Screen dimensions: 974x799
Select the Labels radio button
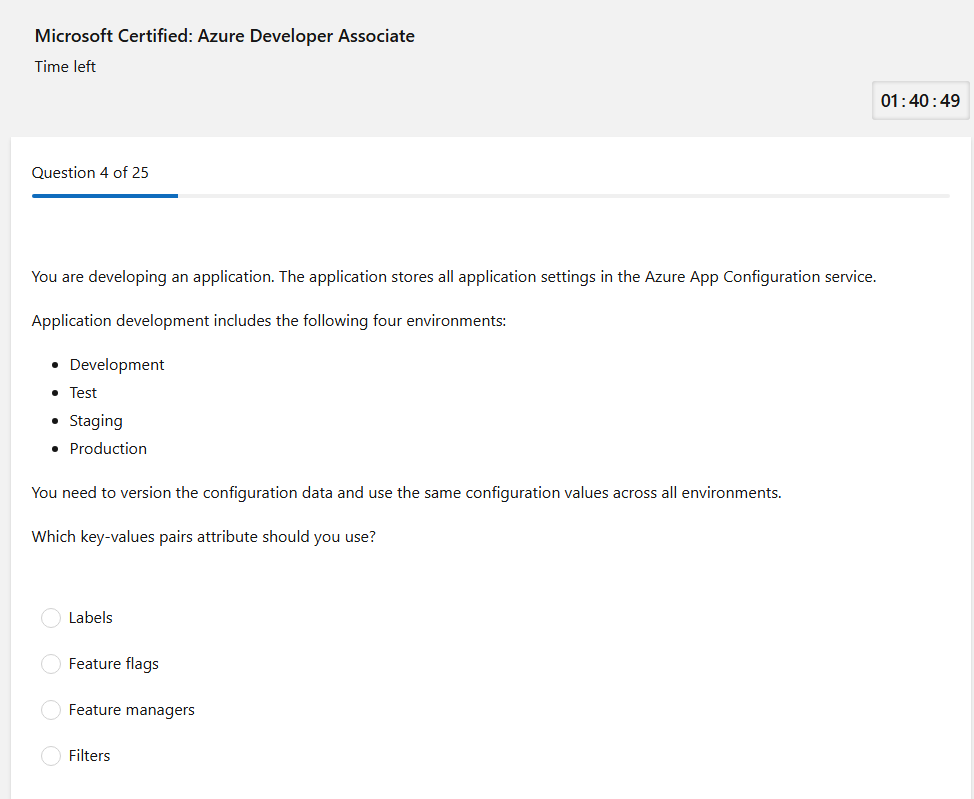(x=51, y=618)
